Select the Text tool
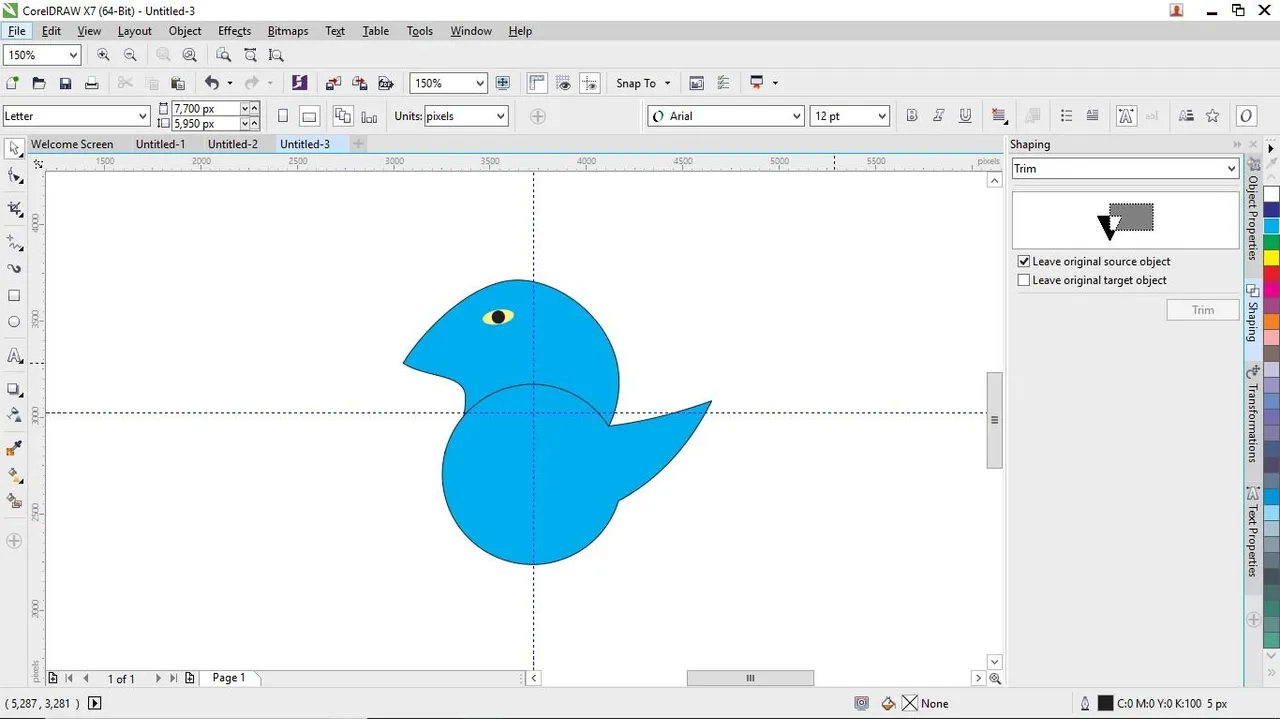 [x=14, y=356]
